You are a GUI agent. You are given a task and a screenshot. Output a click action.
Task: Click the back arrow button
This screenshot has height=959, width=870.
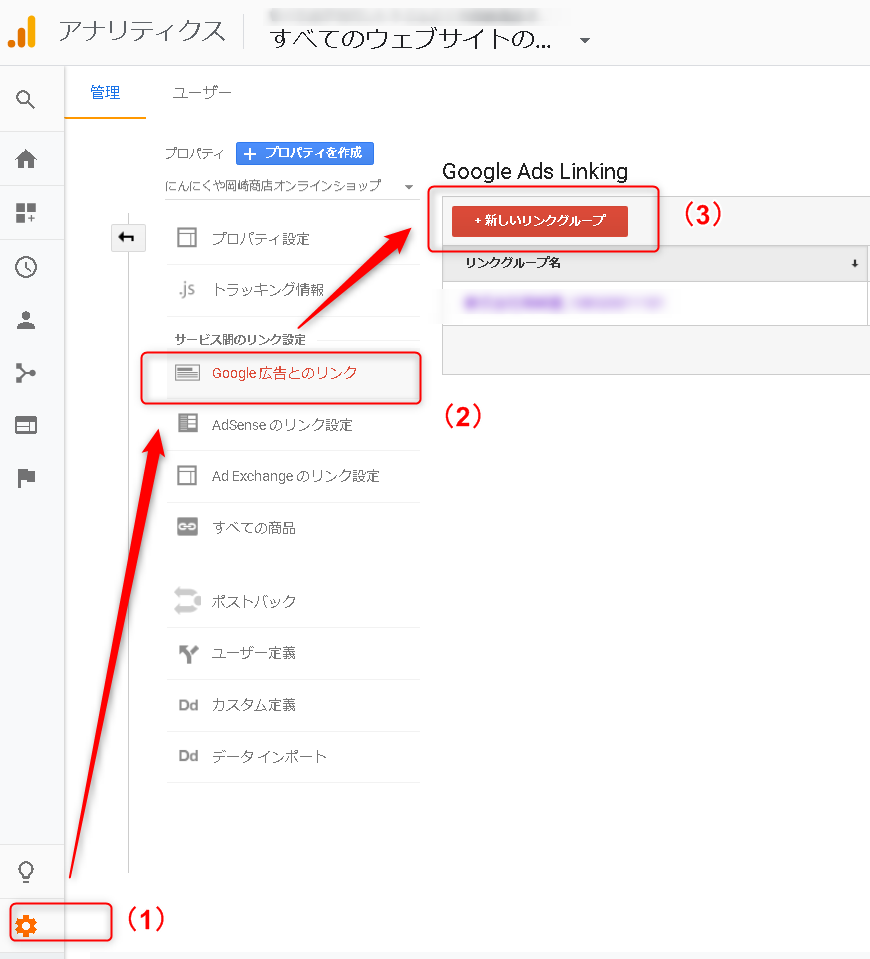[x=128, y=237]
